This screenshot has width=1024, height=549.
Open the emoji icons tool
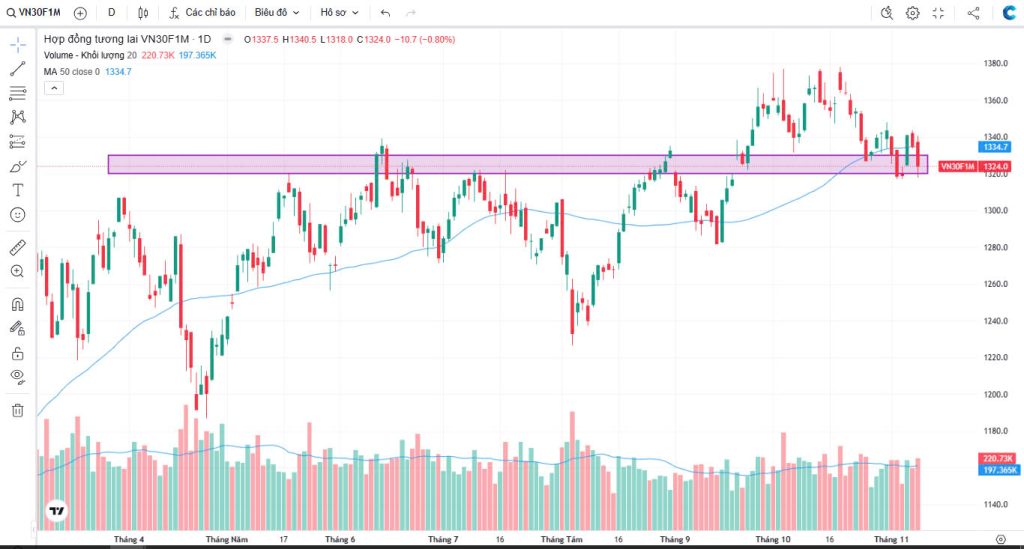(17, 214)
